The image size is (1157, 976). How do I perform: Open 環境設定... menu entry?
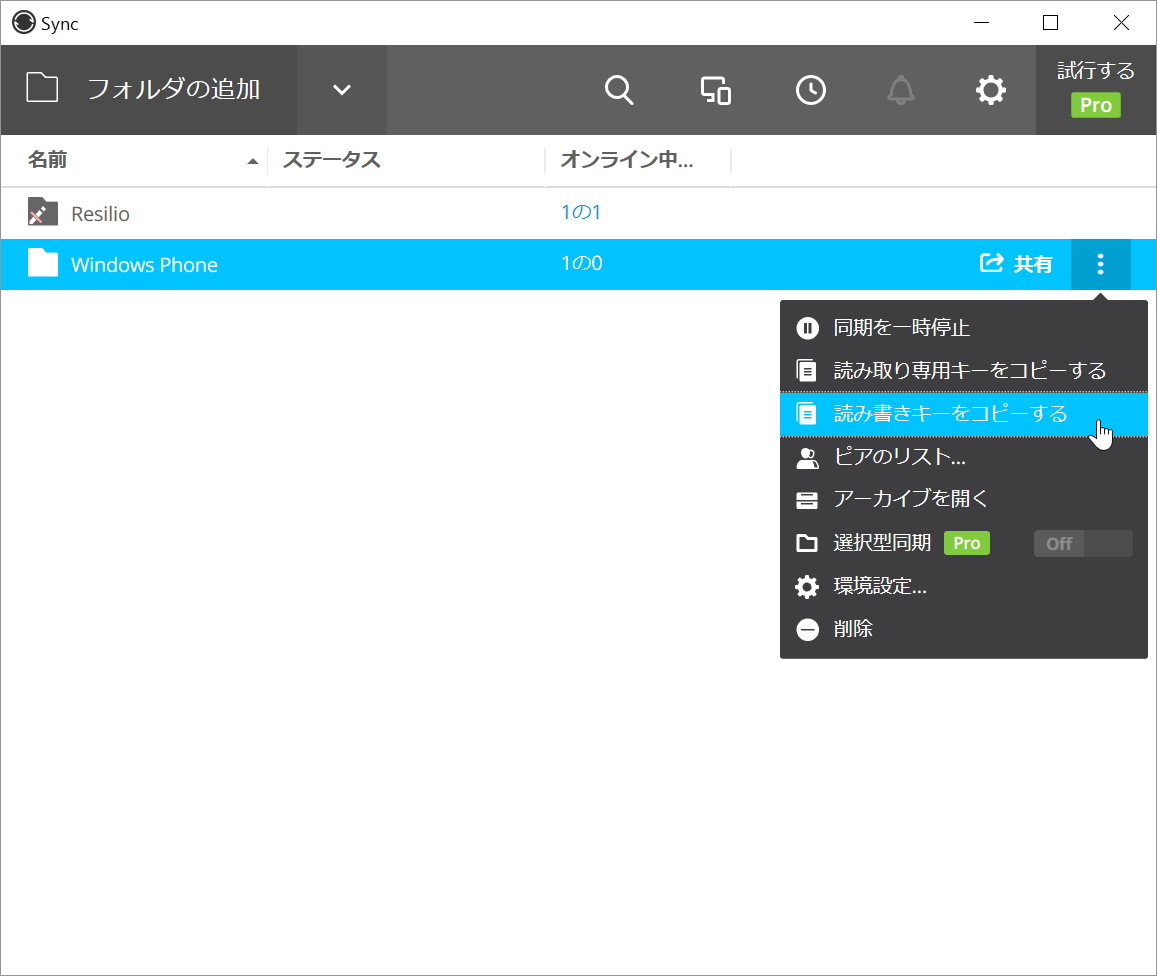(x=964, y=586)
